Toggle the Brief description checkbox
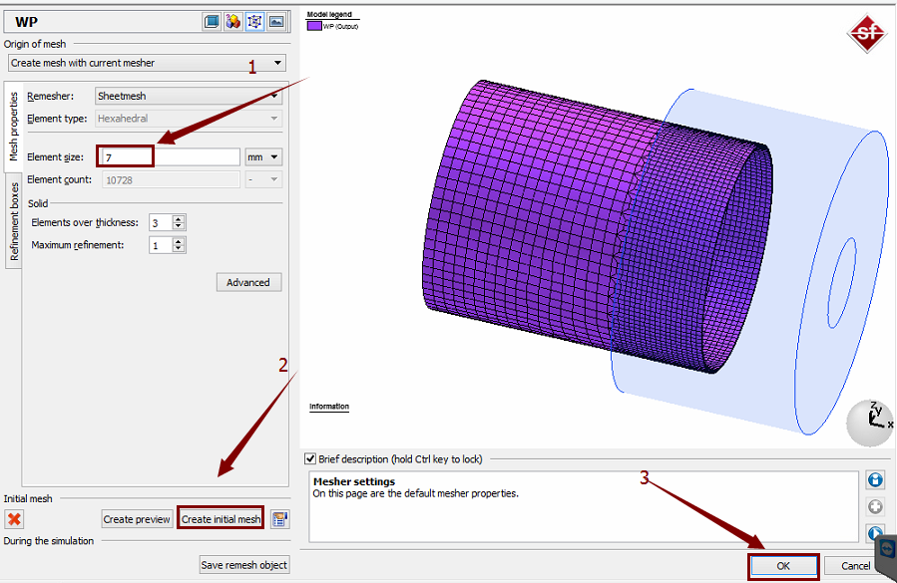 (x=310, y=459)
